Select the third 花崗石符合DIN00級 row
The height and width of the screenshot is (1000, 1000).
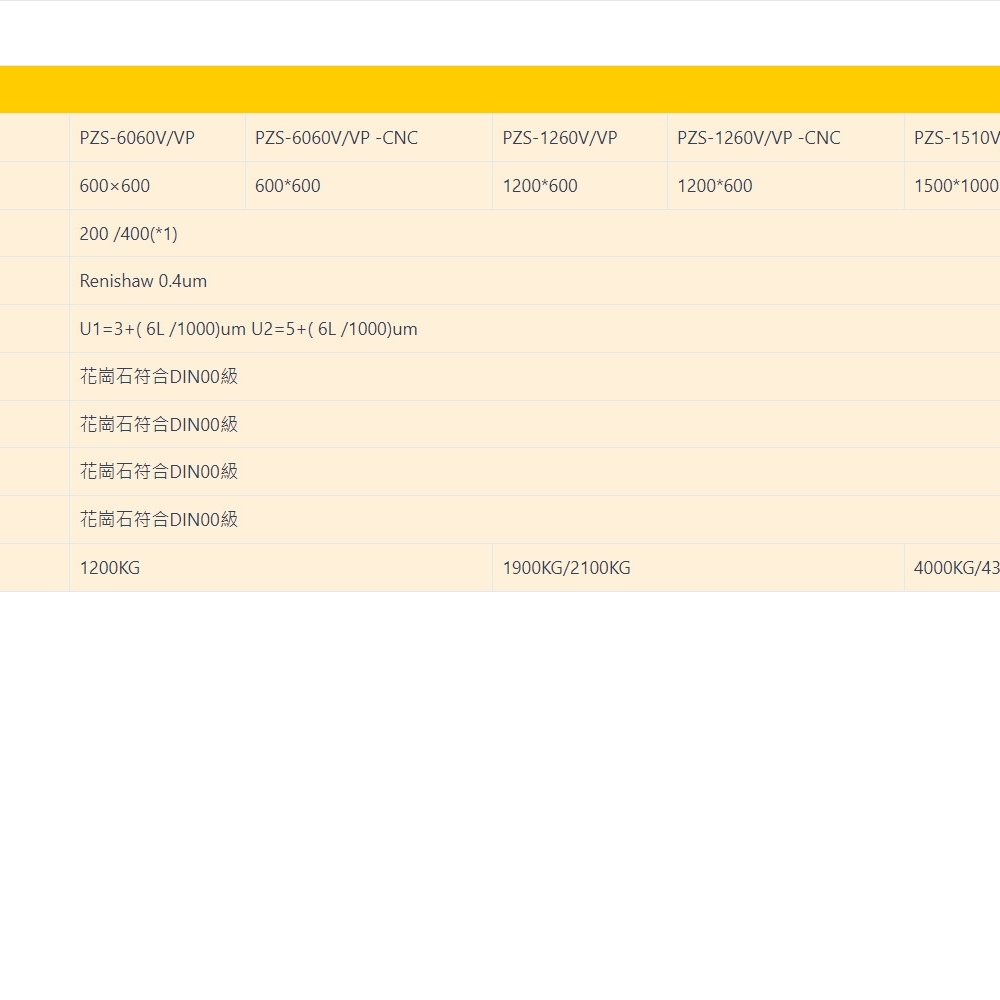159,472
